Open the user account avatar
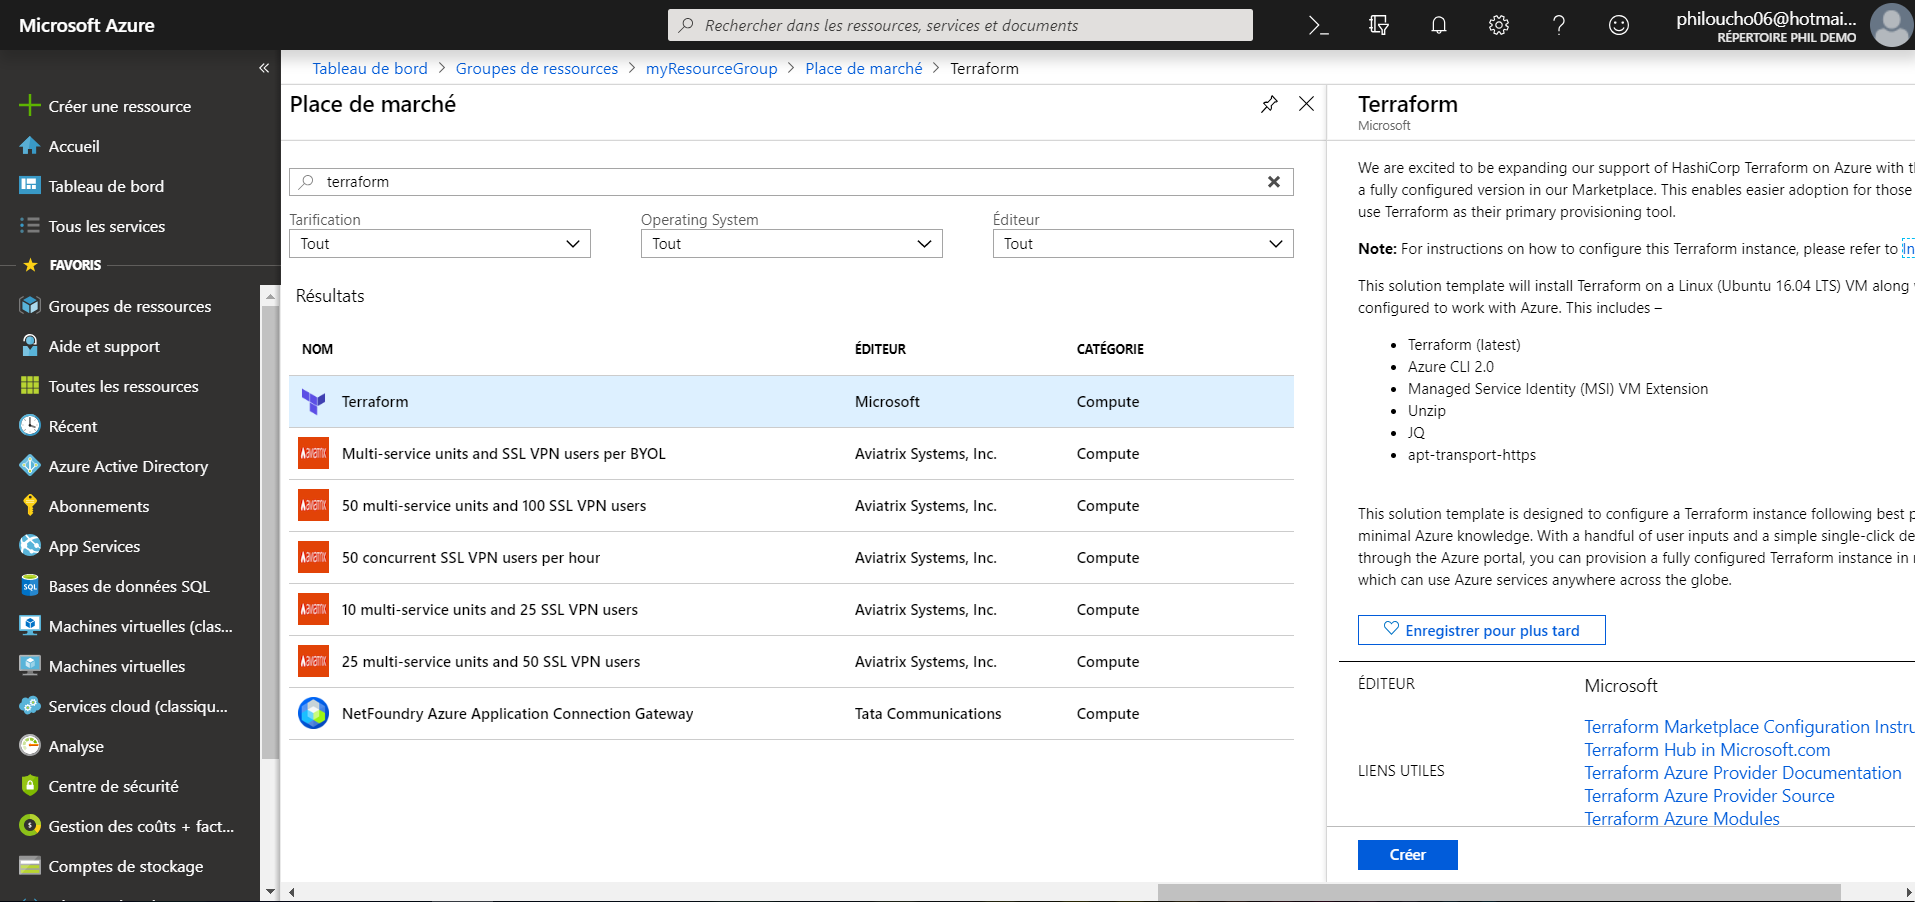Viewport: 1915px width, 902px height. click(1891, 25)
